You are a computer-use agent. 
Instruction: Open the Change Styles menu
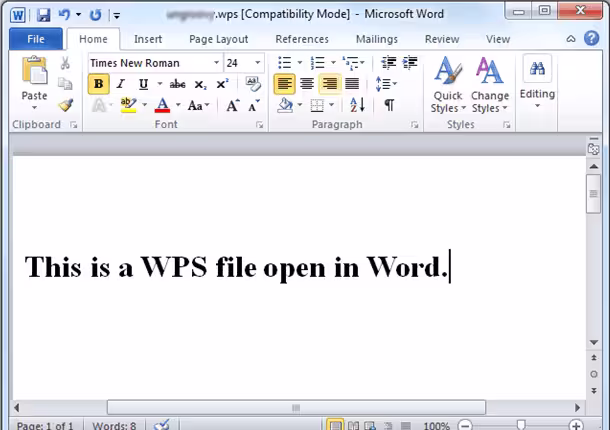[490, 84]
